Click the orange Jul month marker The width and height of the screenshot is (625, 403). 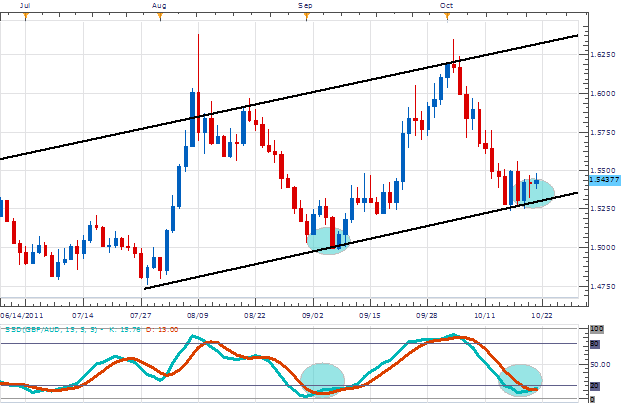pyautogui.click(x=26, y=16)
